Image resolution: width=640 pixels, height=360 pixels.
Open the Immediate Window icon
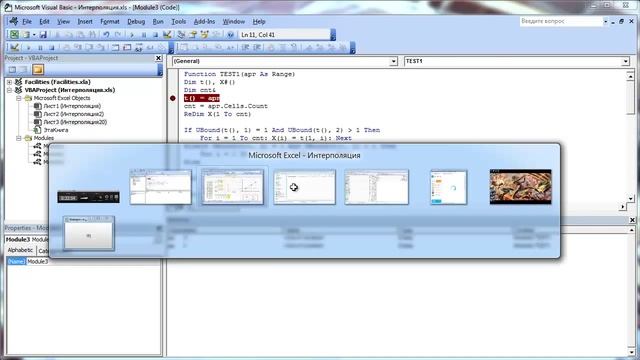click(127, 47)
